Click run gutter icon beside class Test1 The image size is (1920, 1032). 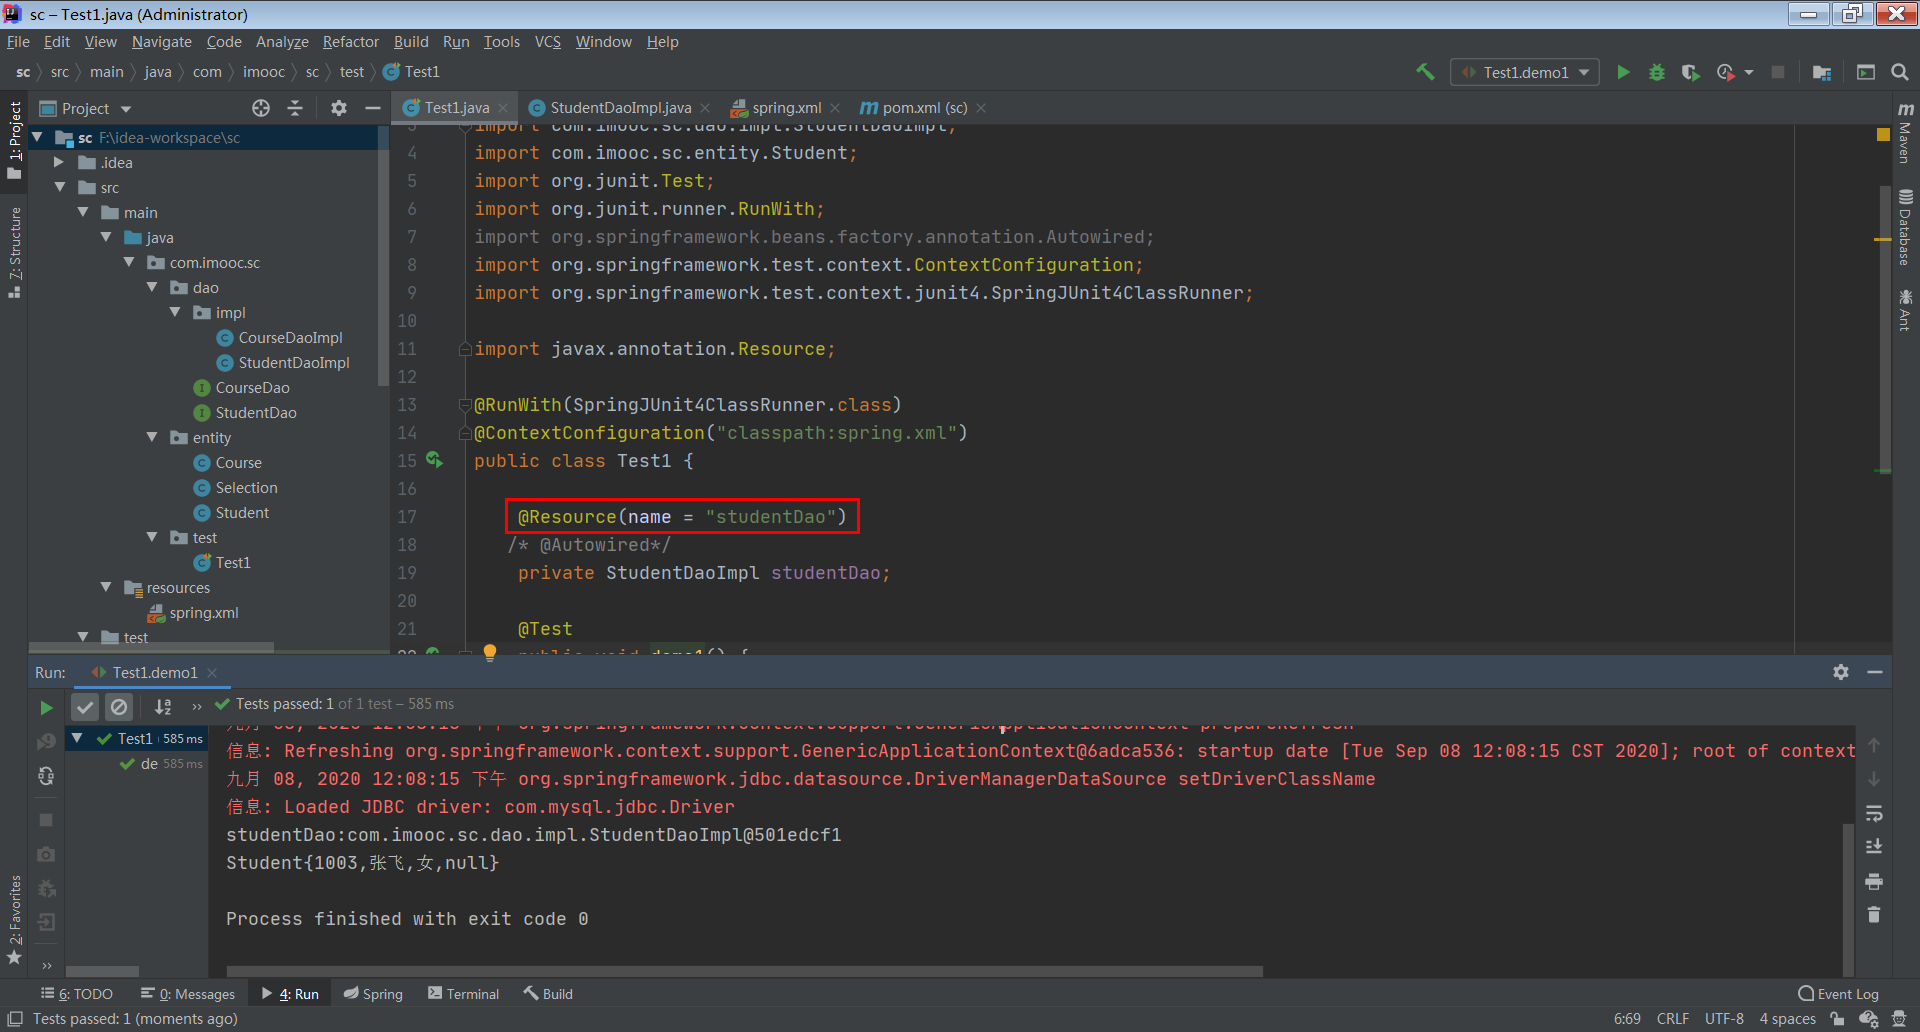click(434, 460)
